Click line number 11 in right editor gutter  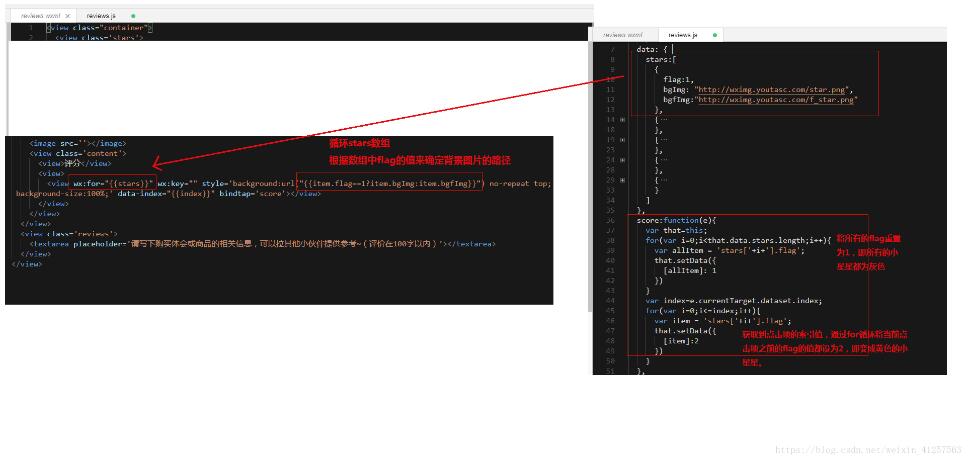611,89
